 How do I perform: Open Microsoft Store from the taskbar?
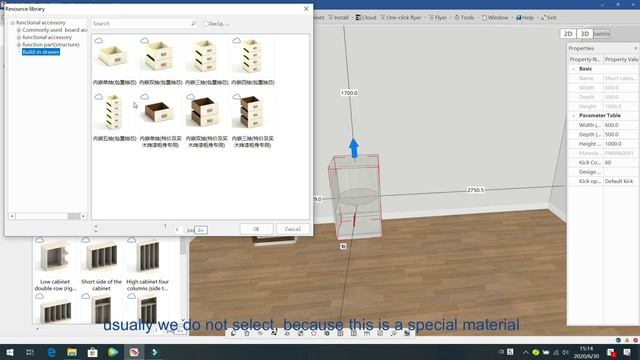click(x=93, y=352)
